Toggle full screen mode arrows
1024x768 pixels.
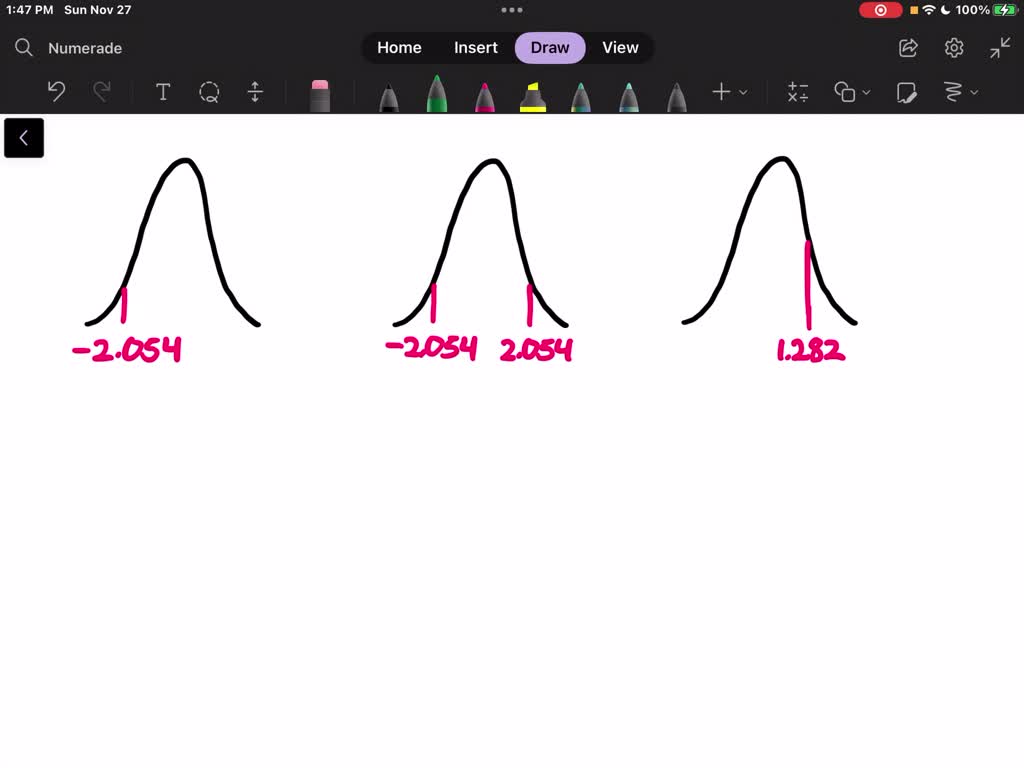[1000, 48]
